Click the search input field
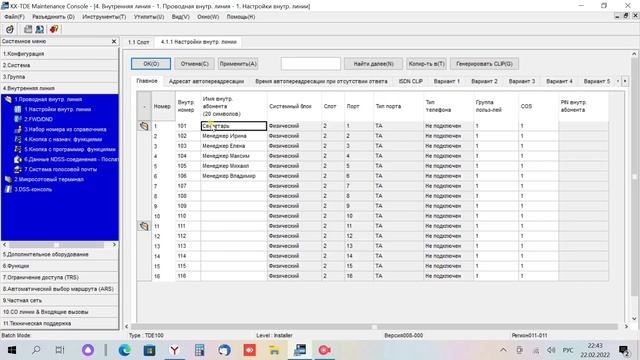Viewport: 640px width, 360px height. click(311, 64)
